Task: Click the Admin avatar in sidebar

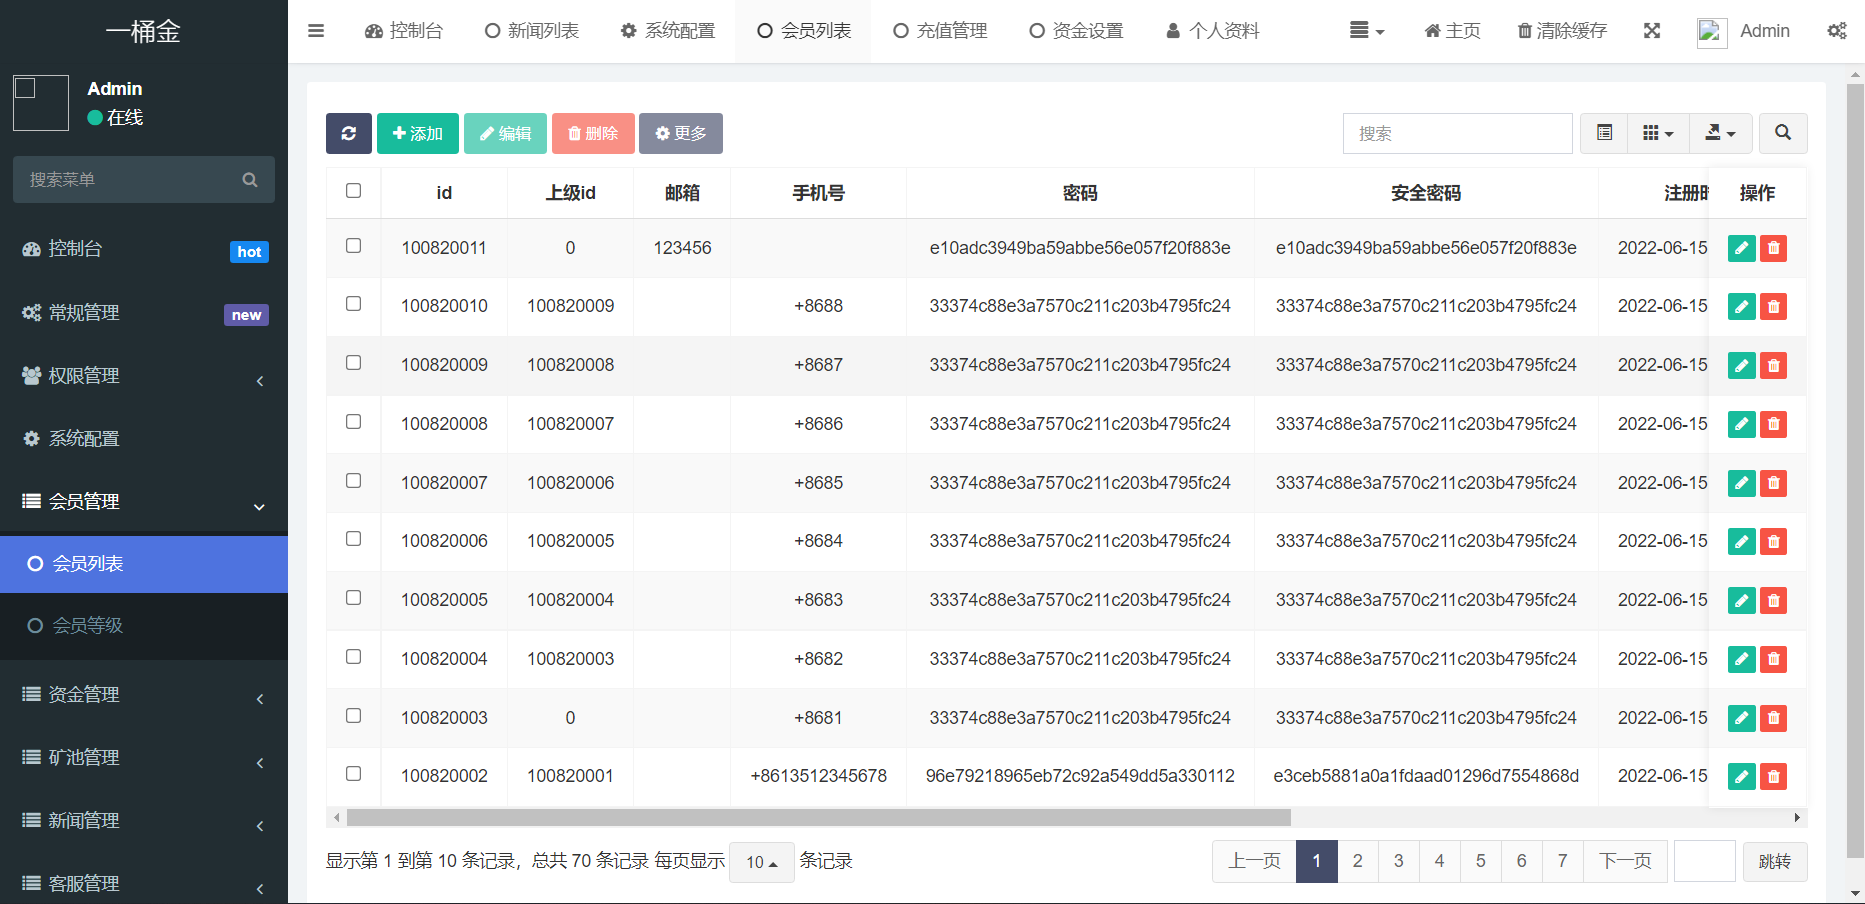Action: tap(41, 103)
